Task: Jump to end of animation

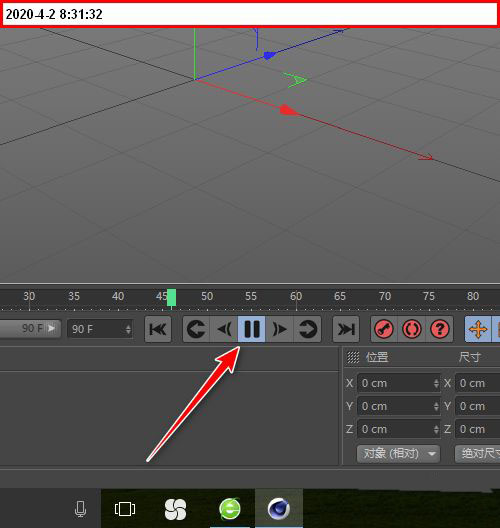Action: [x=346, y=329]
